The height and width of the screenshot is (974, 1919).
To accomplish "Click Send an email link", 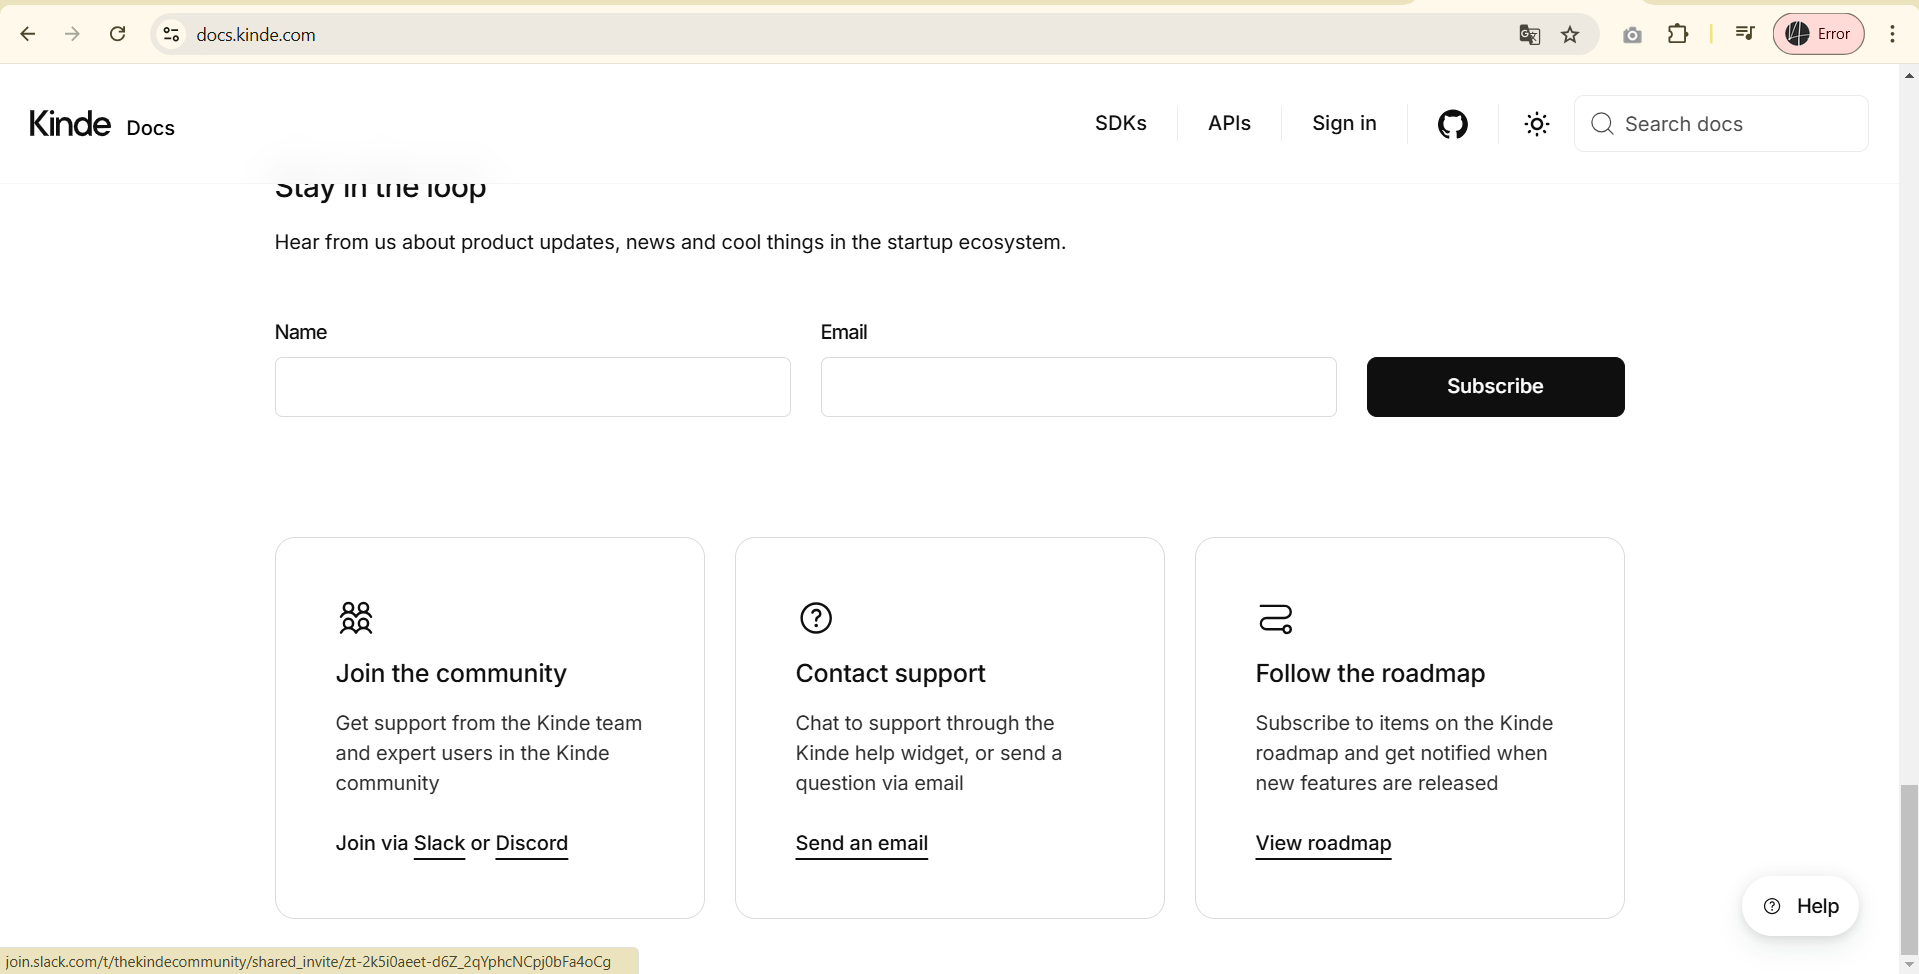I will 862,843.
